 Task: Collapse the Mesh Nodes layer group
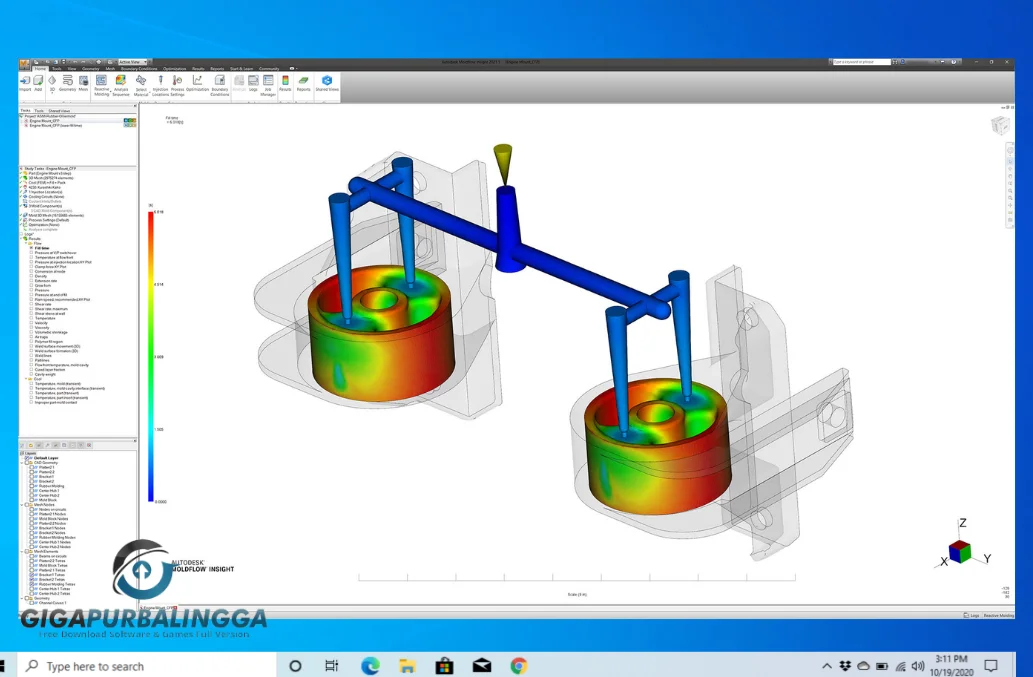pyautogui.click(x=22, y=504)
